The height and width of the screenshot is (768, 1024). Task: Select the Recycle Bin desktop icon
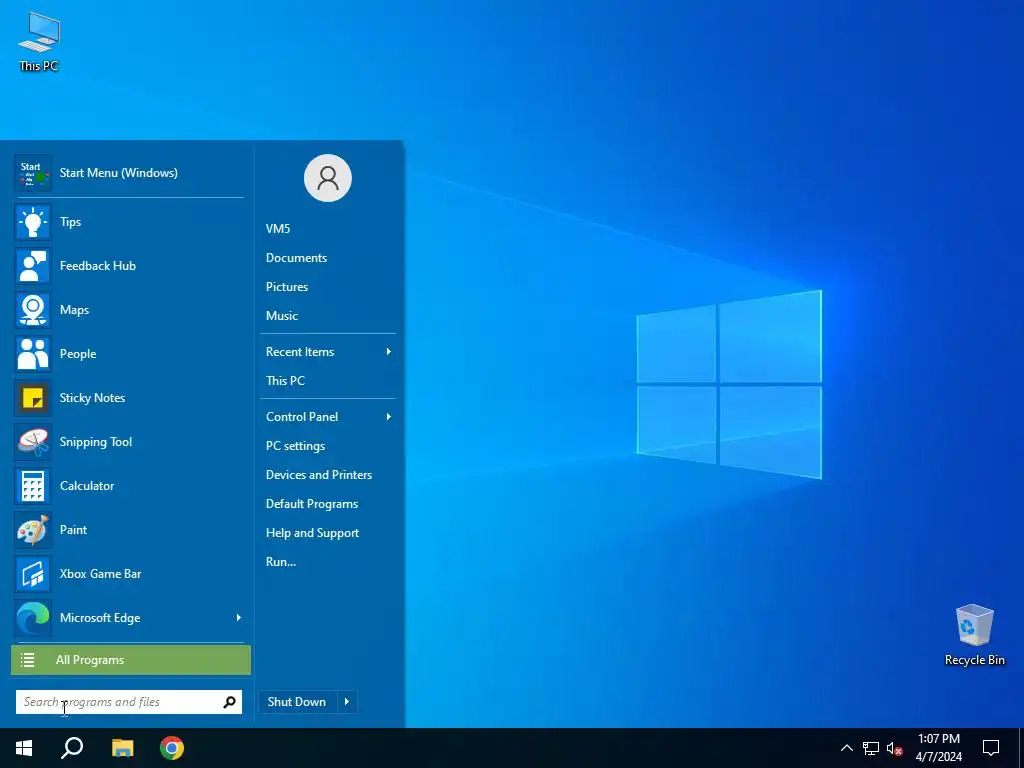point(974,635)
